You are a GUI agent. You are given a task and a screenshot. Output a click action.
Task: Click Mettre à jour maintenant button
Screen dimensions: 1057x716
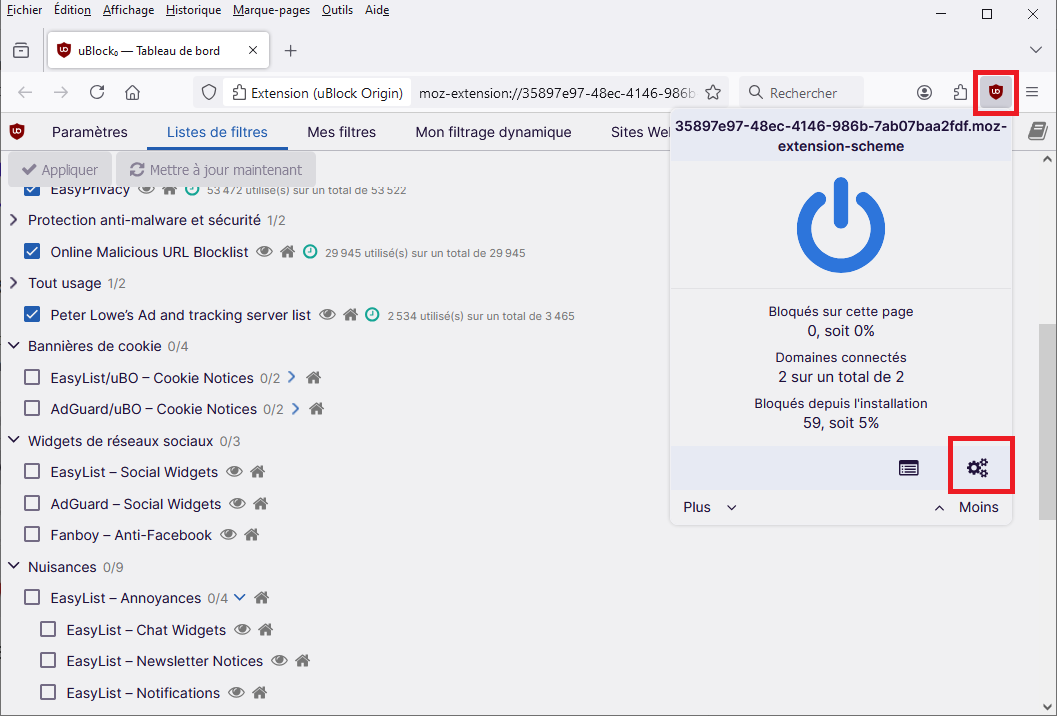click(216, 170)
